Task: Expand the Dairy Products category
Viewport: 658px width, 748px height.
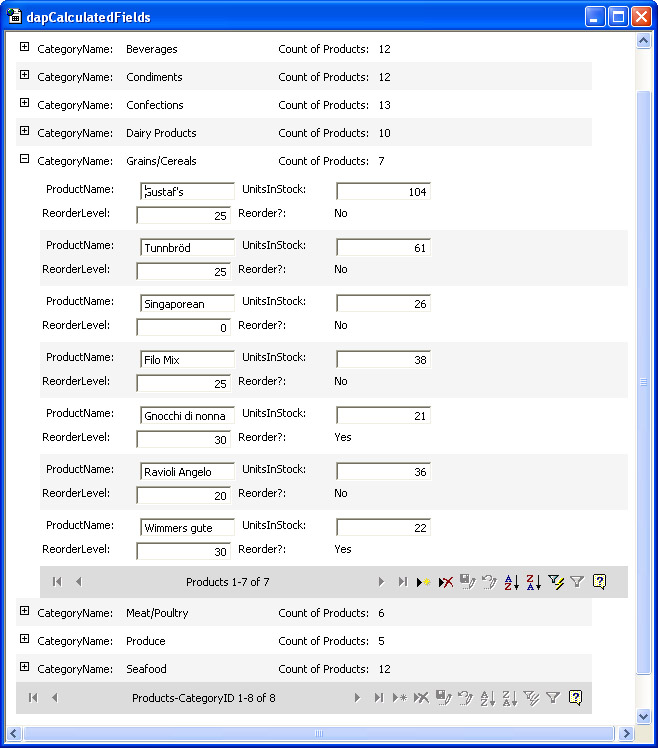Action: click(x=25, y=132)
